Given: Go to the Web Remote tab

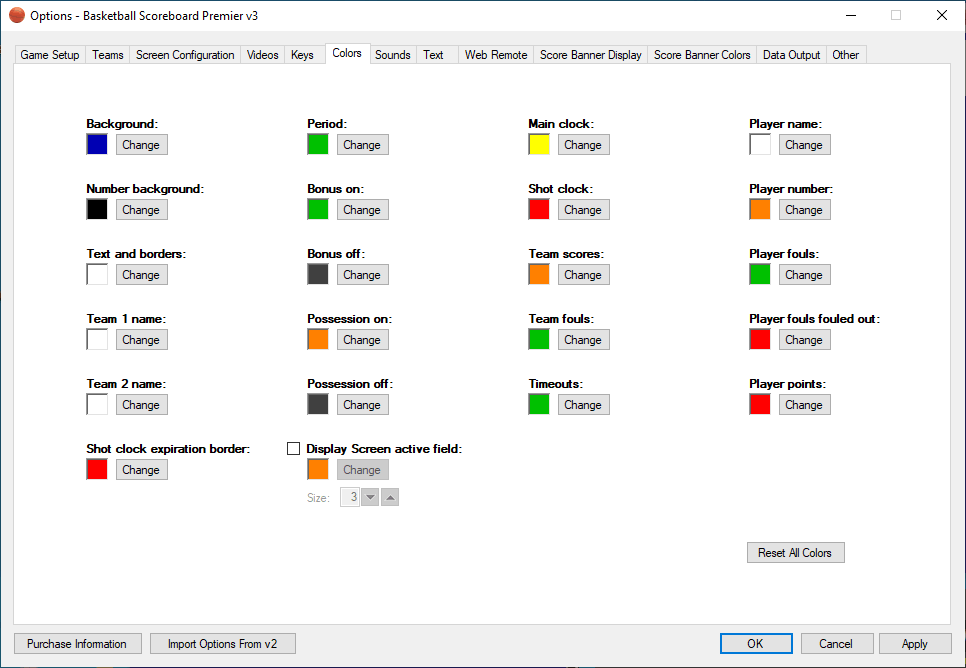Looking at the screenshot, I should 495,55.
